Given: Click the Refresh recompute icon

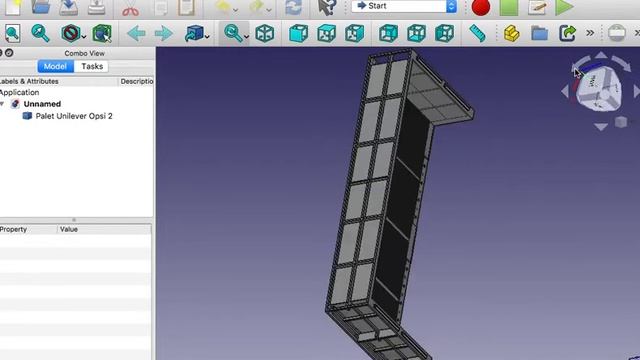Looking at the screenshot, I should [293, 7].
